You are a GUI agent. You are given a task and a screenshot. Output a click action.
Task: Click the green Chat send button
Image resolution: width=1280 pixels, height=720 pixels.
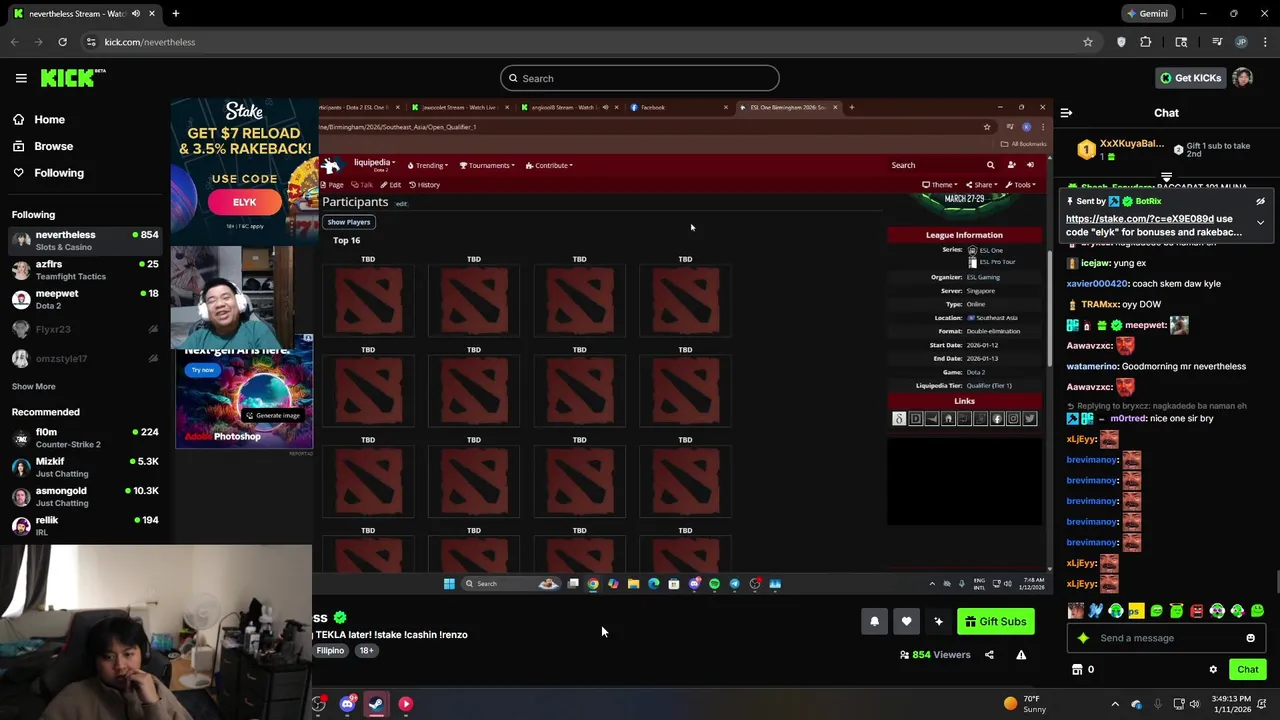[1247, 670]
